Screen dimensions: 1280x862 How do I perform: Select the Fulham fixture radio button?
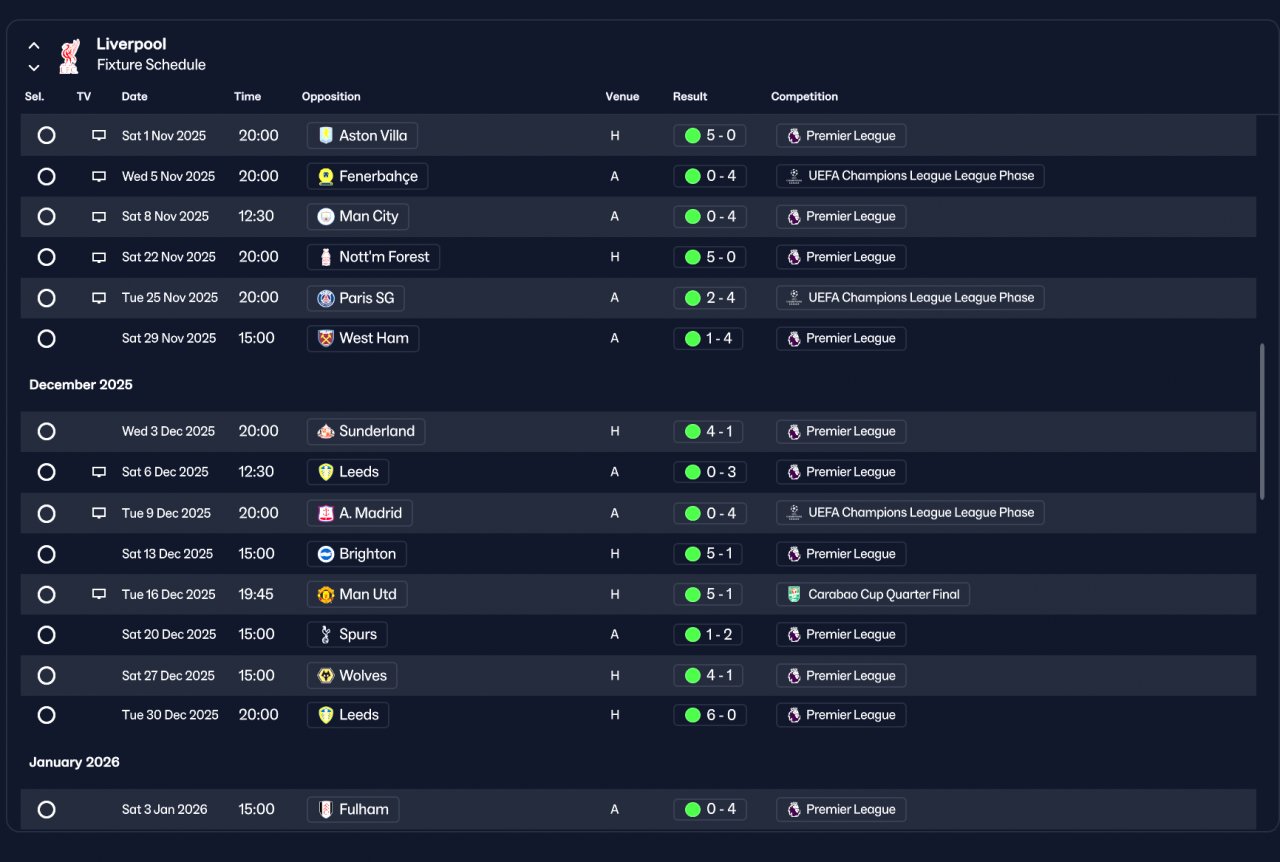pos(46,809)
